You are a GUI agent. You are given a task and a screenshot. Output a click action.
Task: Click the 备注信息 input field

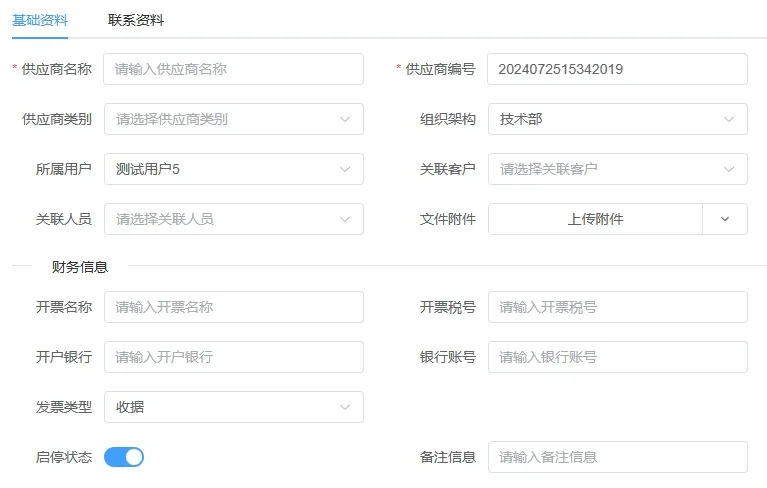click(x=618, y=457)
